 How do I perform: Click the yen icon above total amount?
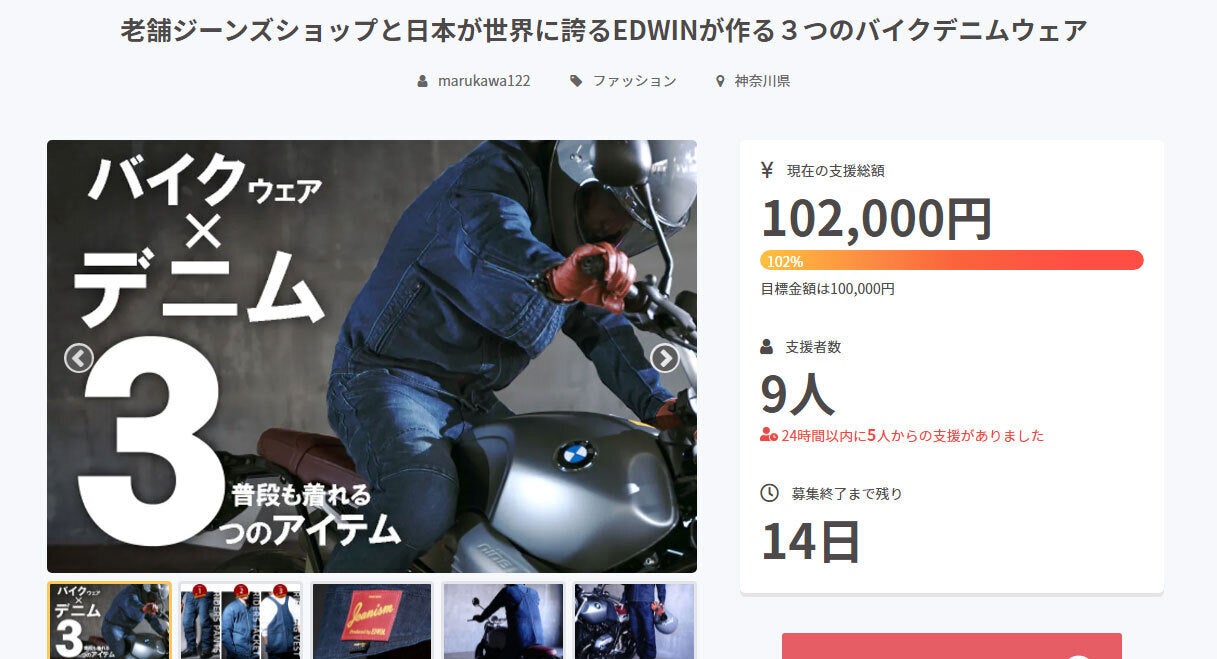point(767,170)
